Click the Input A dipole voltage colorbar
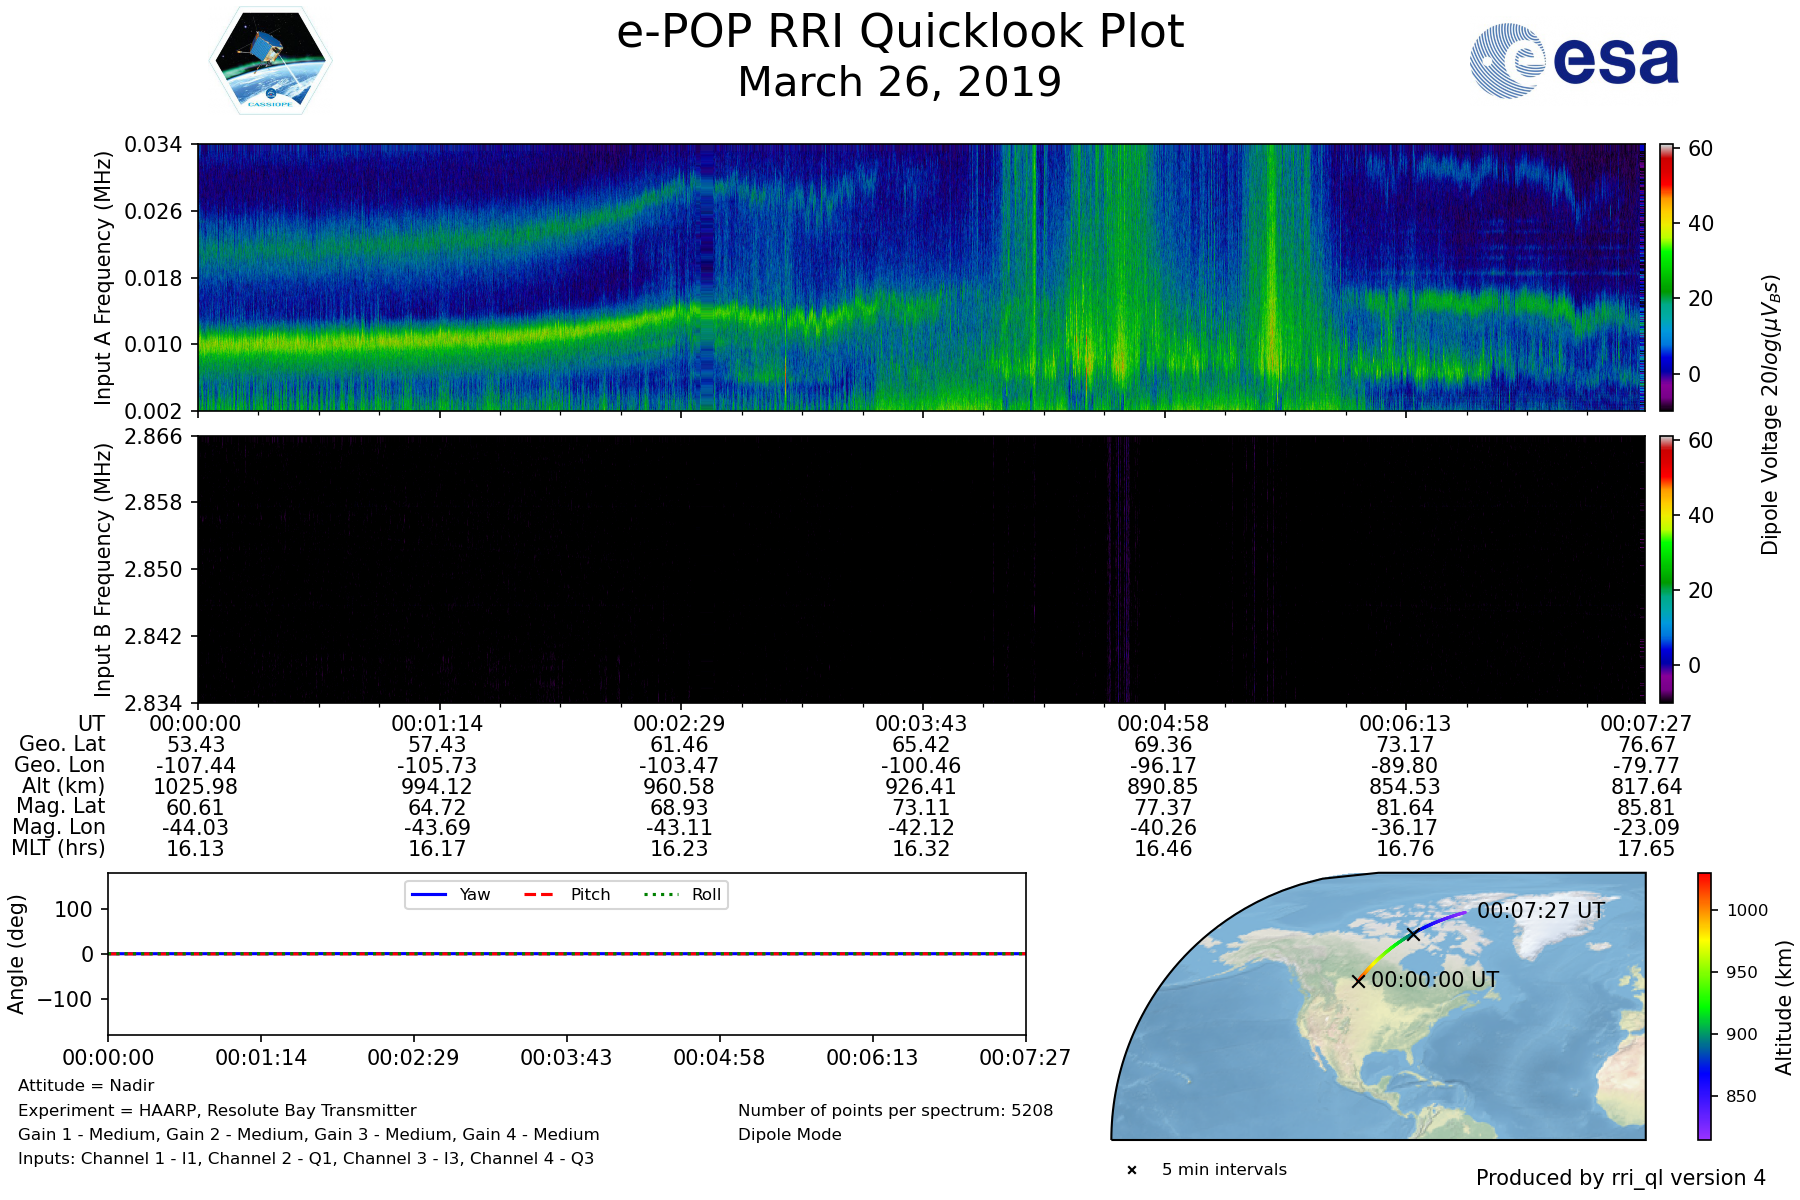Image resolution: width=1800 pixels, height=1200 pixels. [x=1666, y=277]
